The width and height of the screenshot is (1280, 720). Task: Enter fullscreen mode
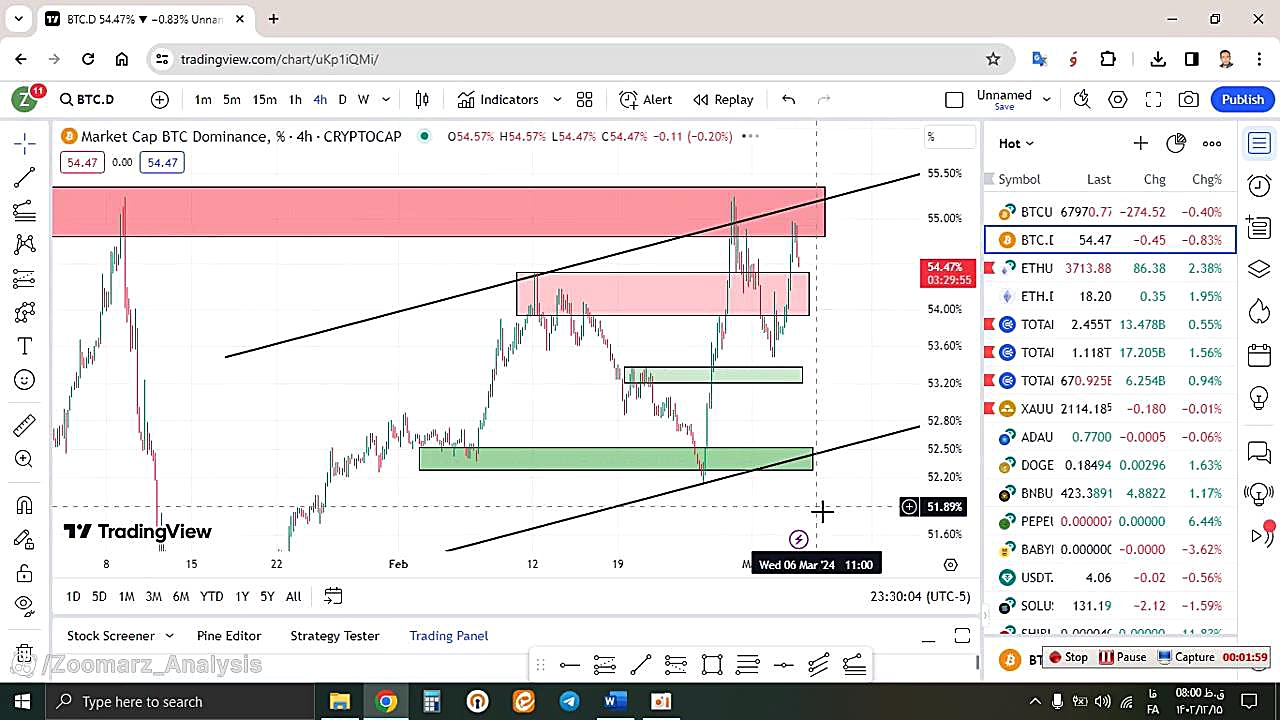click(x=1153, y=99)
